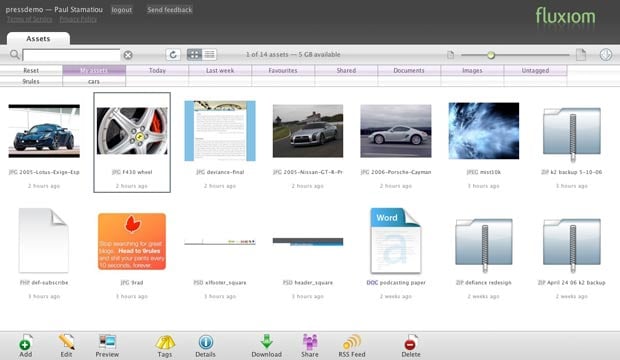The image size is (620, 360).
Task: Select the 9rules tag filter
Action: click(x=31, y=81)
